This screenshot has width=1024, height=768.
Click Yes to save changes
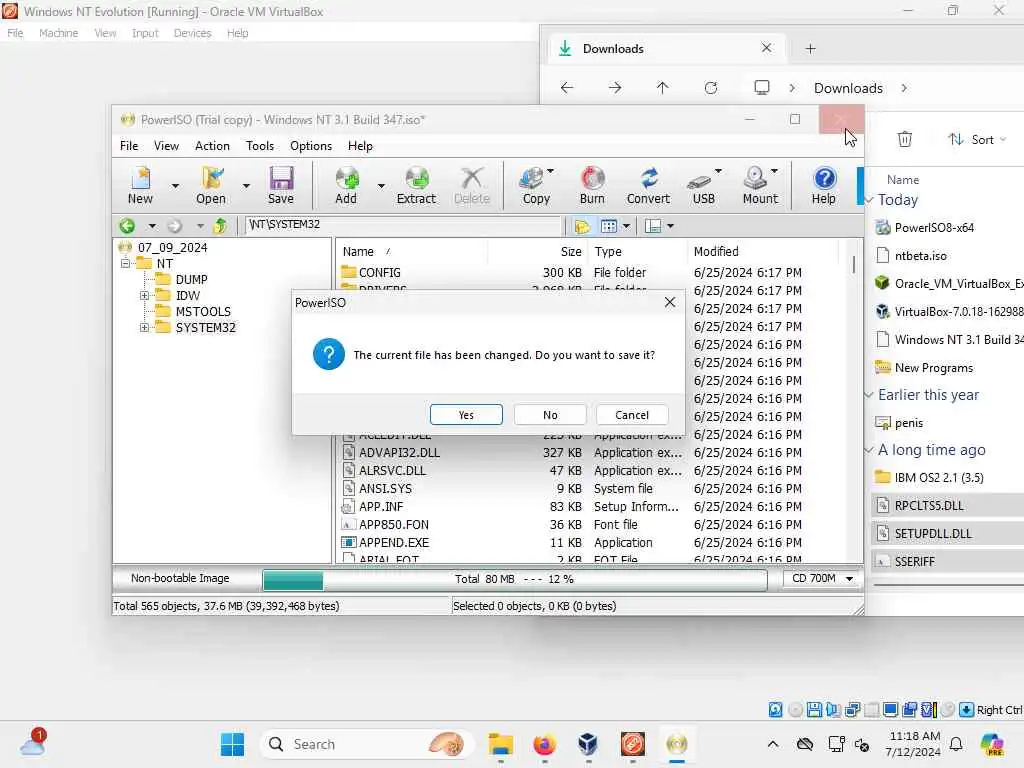pos(466,415)
